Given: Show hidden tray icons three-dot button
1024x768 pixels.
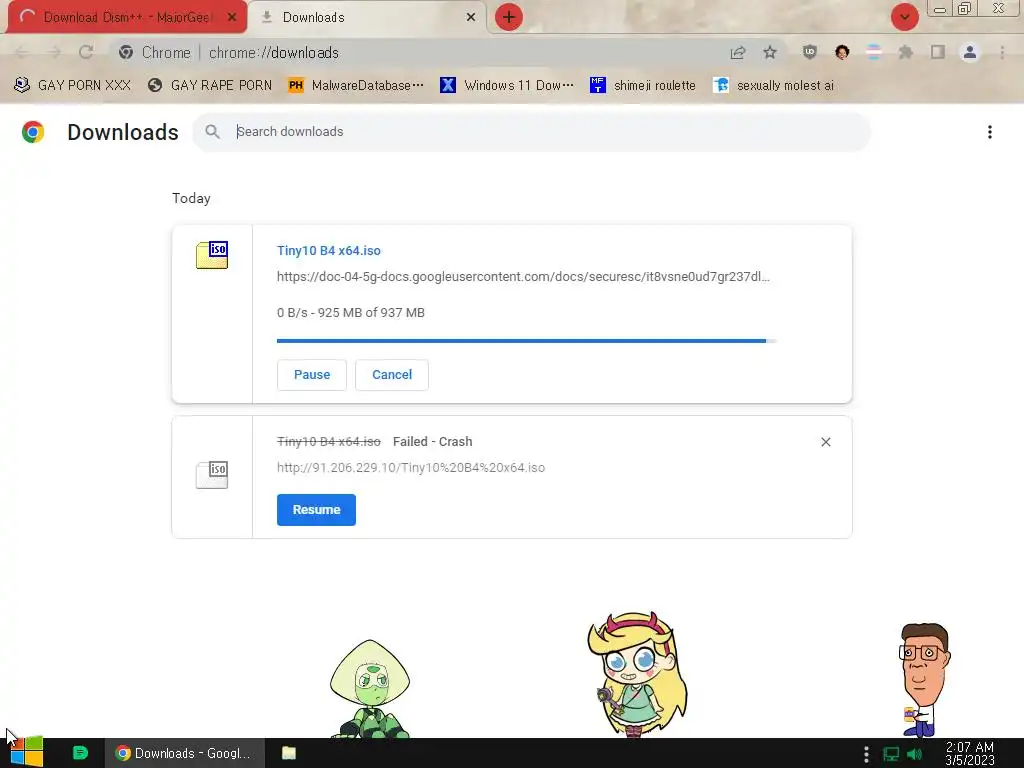Looking at the screenshot, I should coord(866,754).
